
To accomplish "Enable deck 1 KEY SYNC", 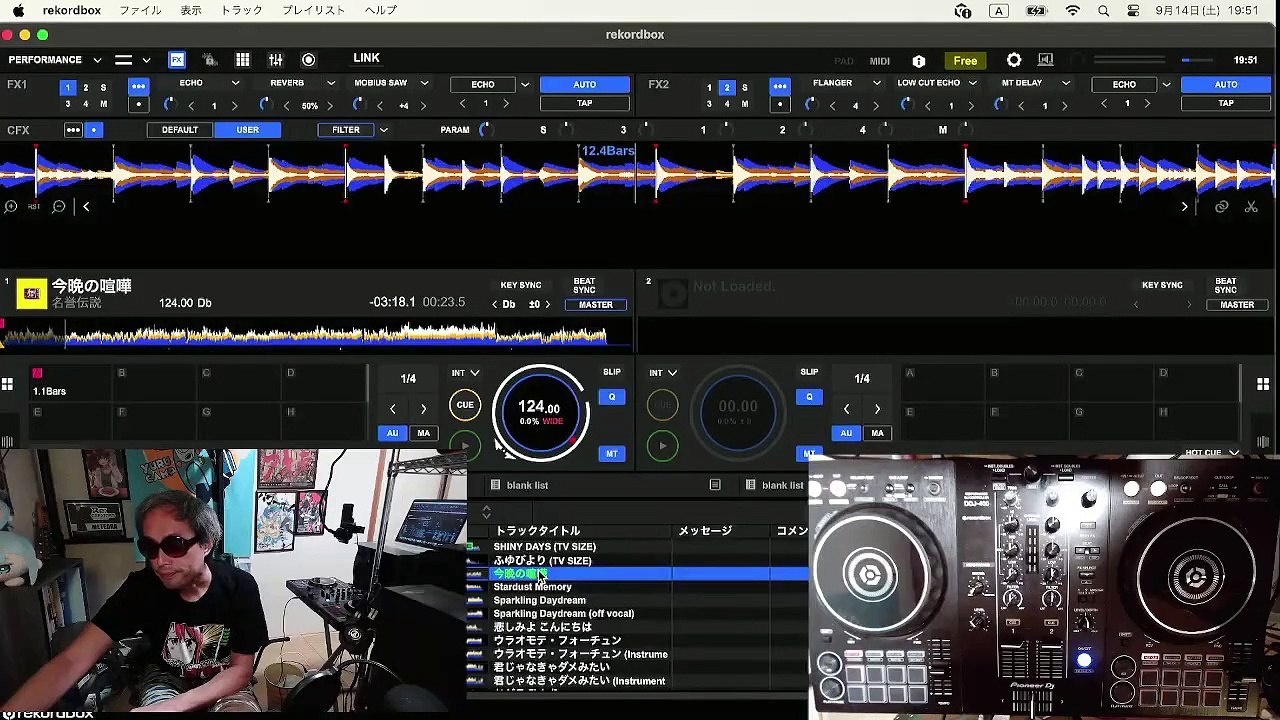I will (520, 286).
